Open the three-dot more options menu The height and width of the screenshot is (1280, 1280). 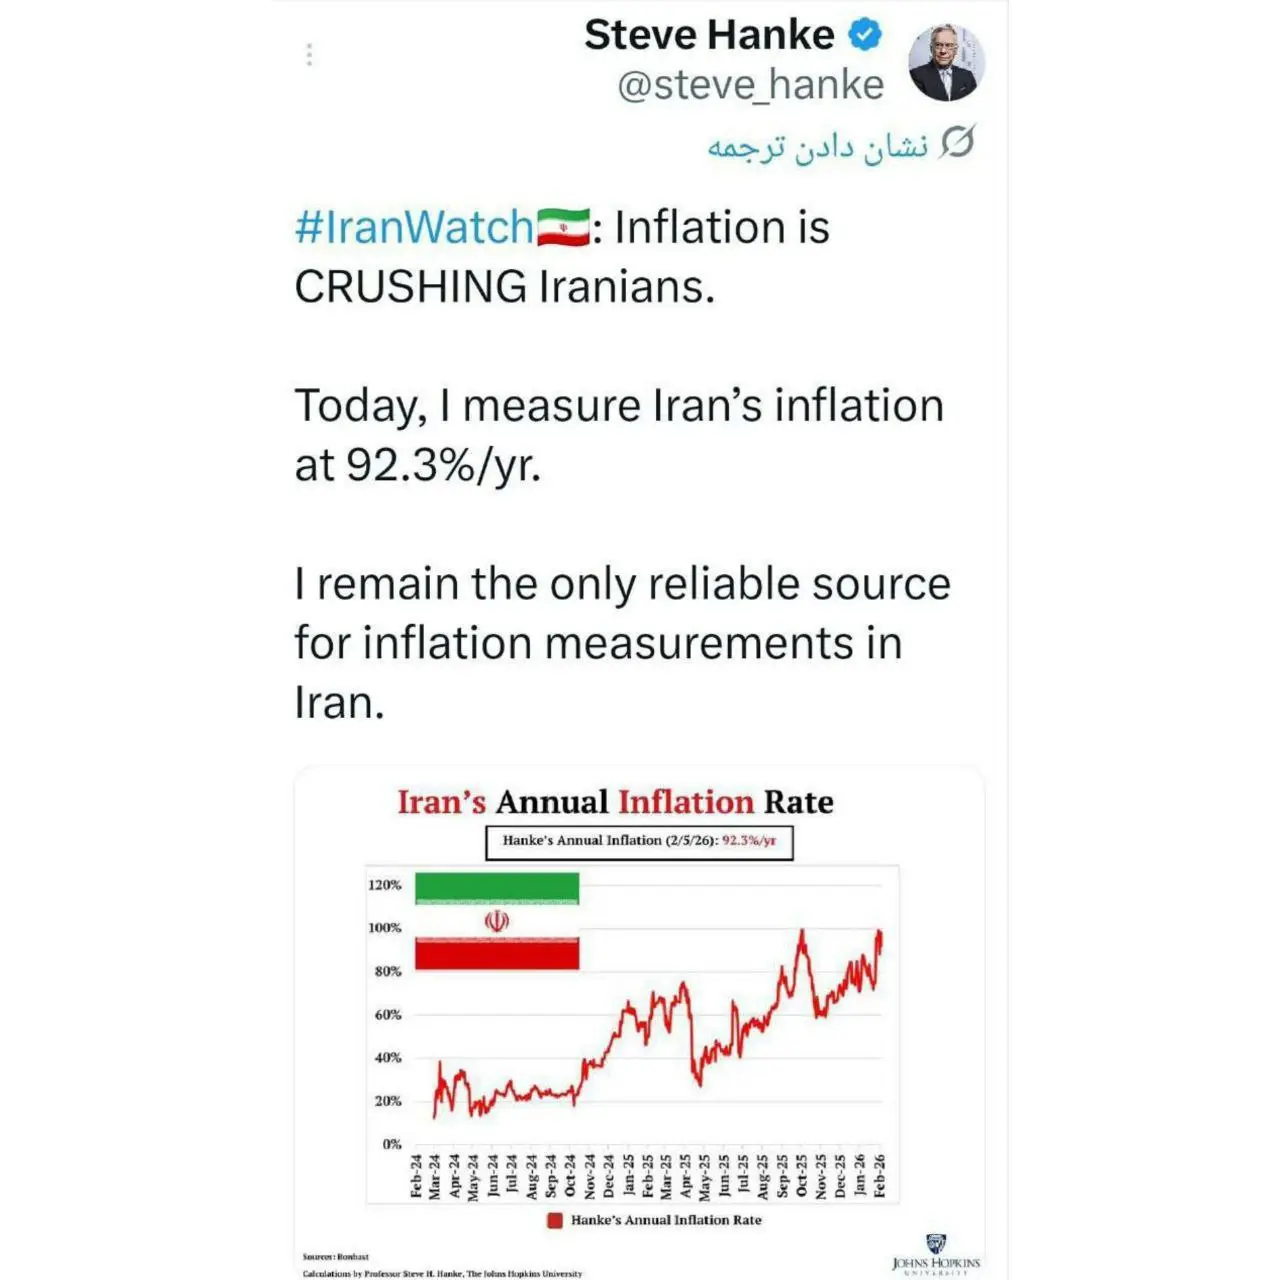coord(309,54)
